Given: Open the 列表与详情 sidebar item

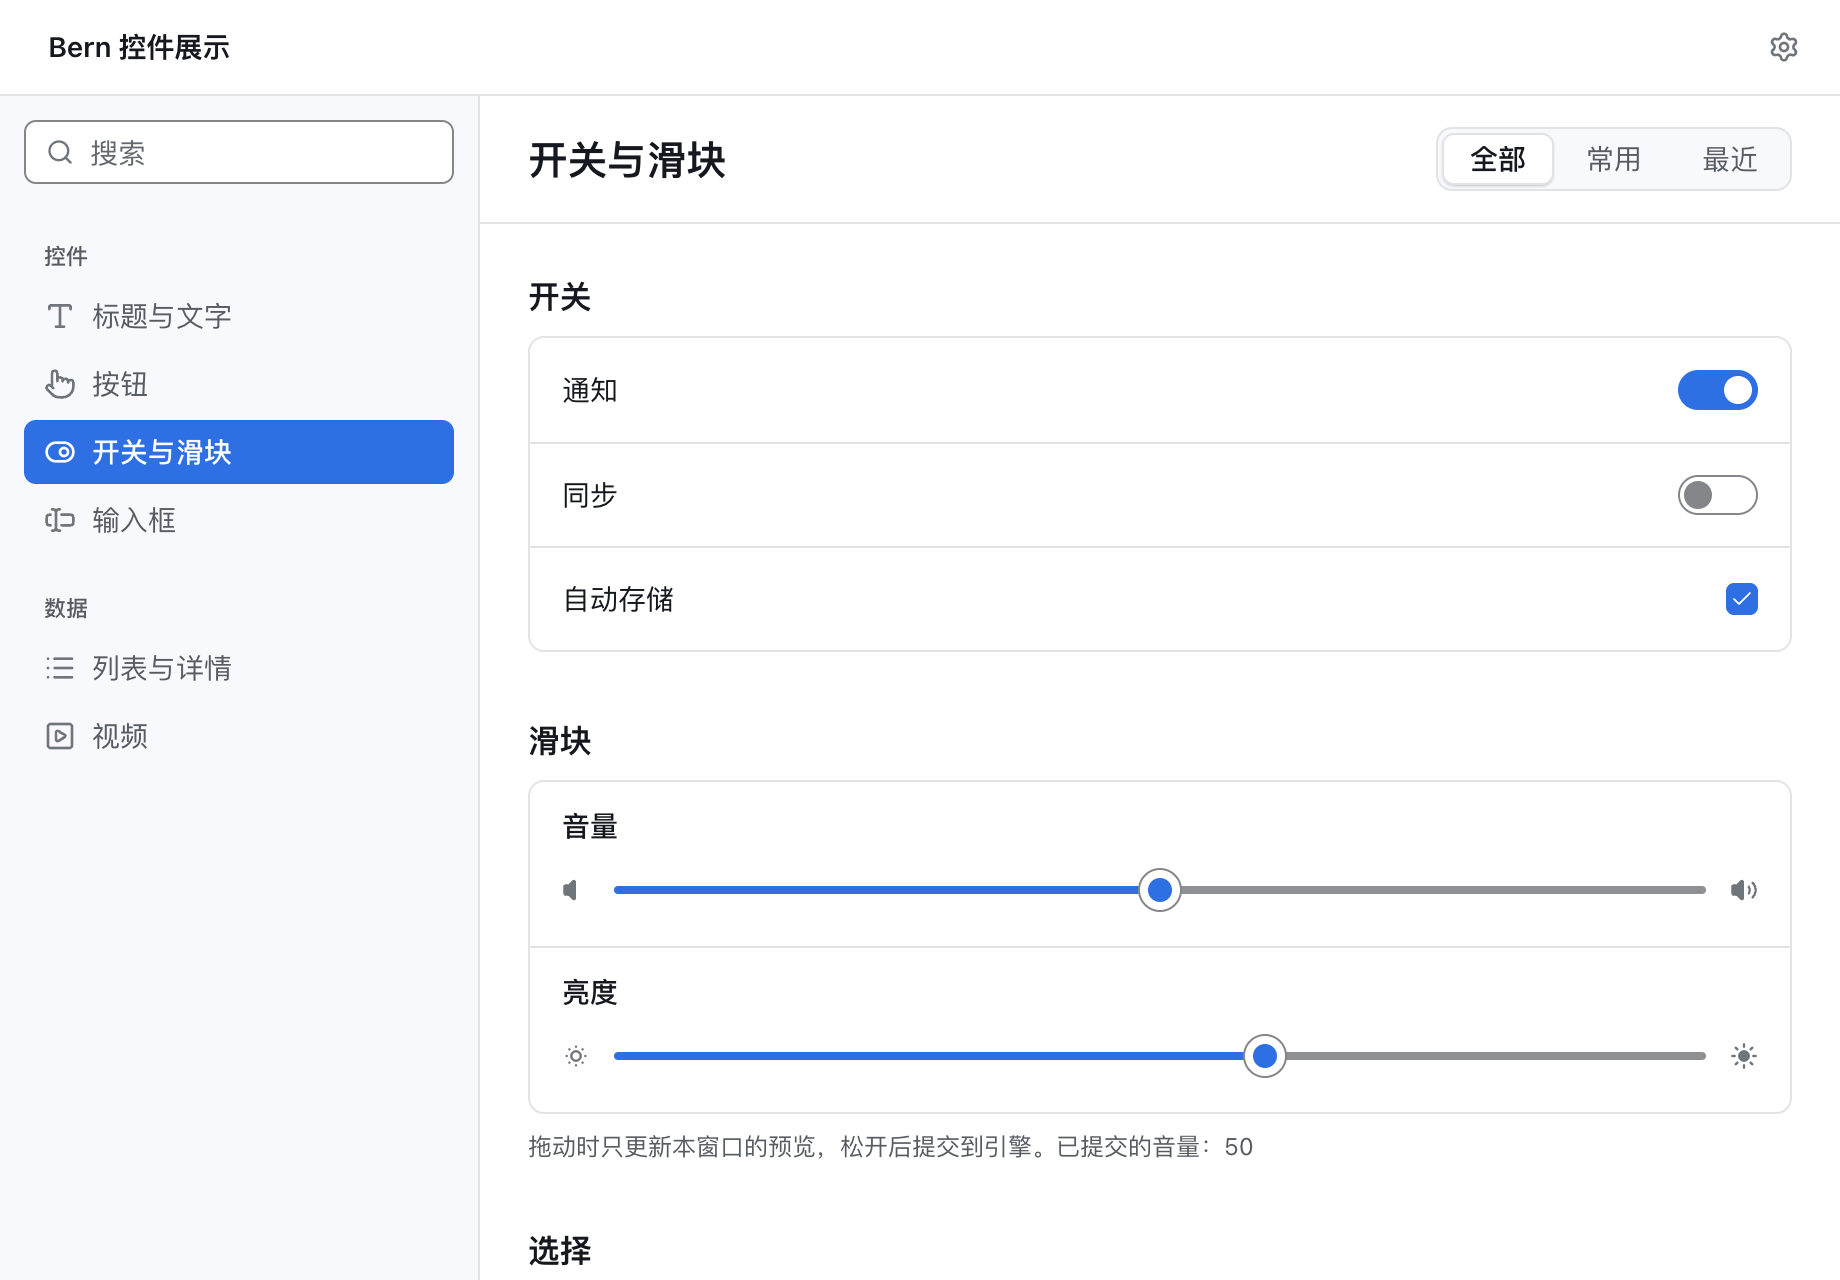Looking at the screenshot, I should pos(239,668).
